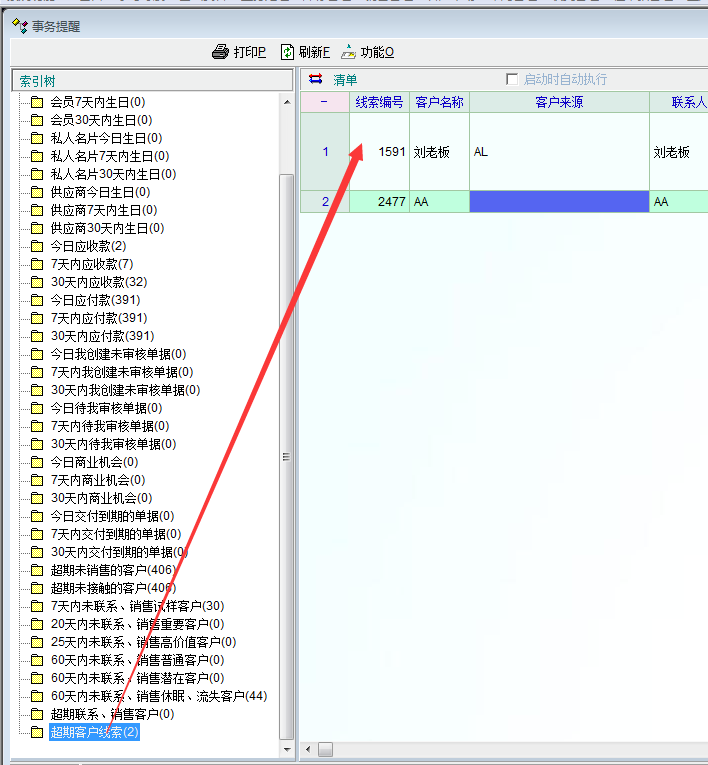Select 超期未销售的客户(406) in the tree
708x765 pixels.
[112, 570]
